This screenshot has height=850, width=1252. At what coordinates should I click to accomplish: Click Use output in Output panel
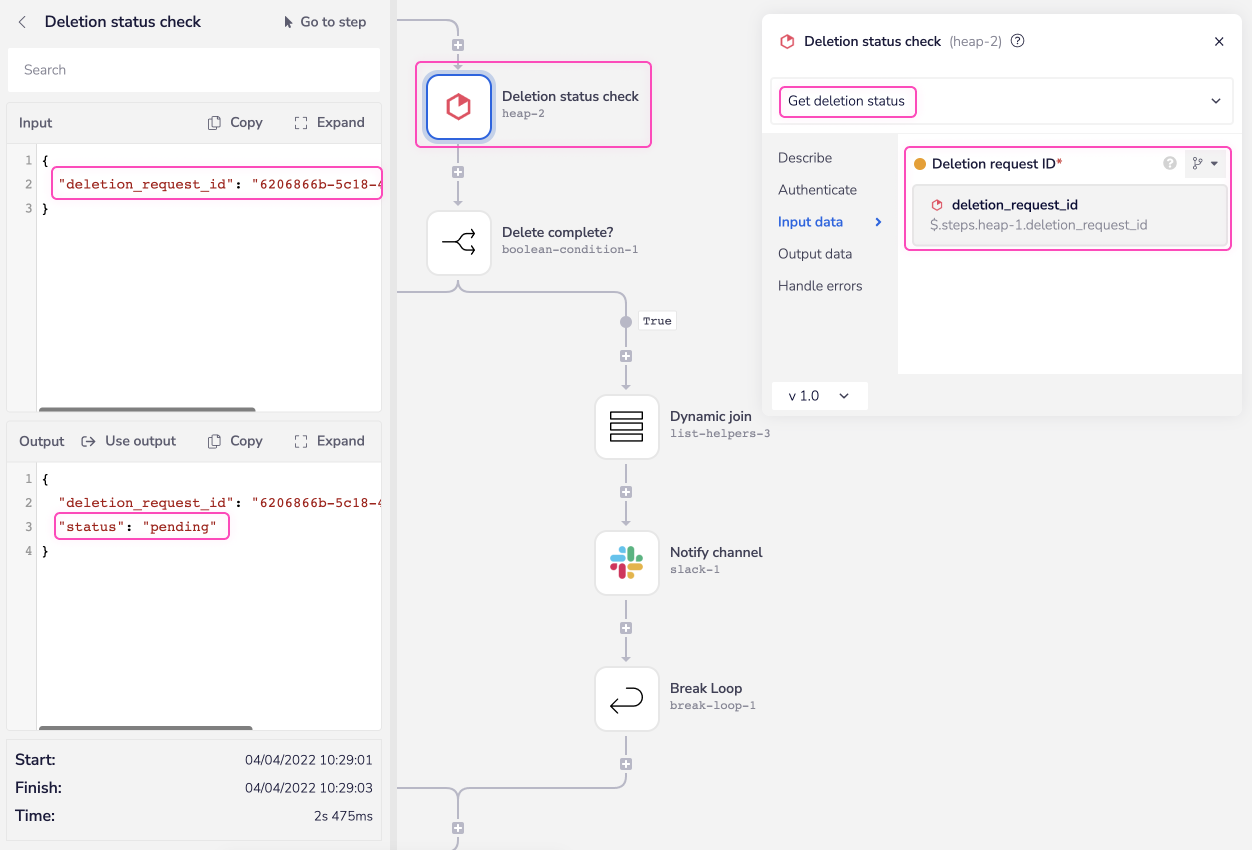click(x=128, y=441)
